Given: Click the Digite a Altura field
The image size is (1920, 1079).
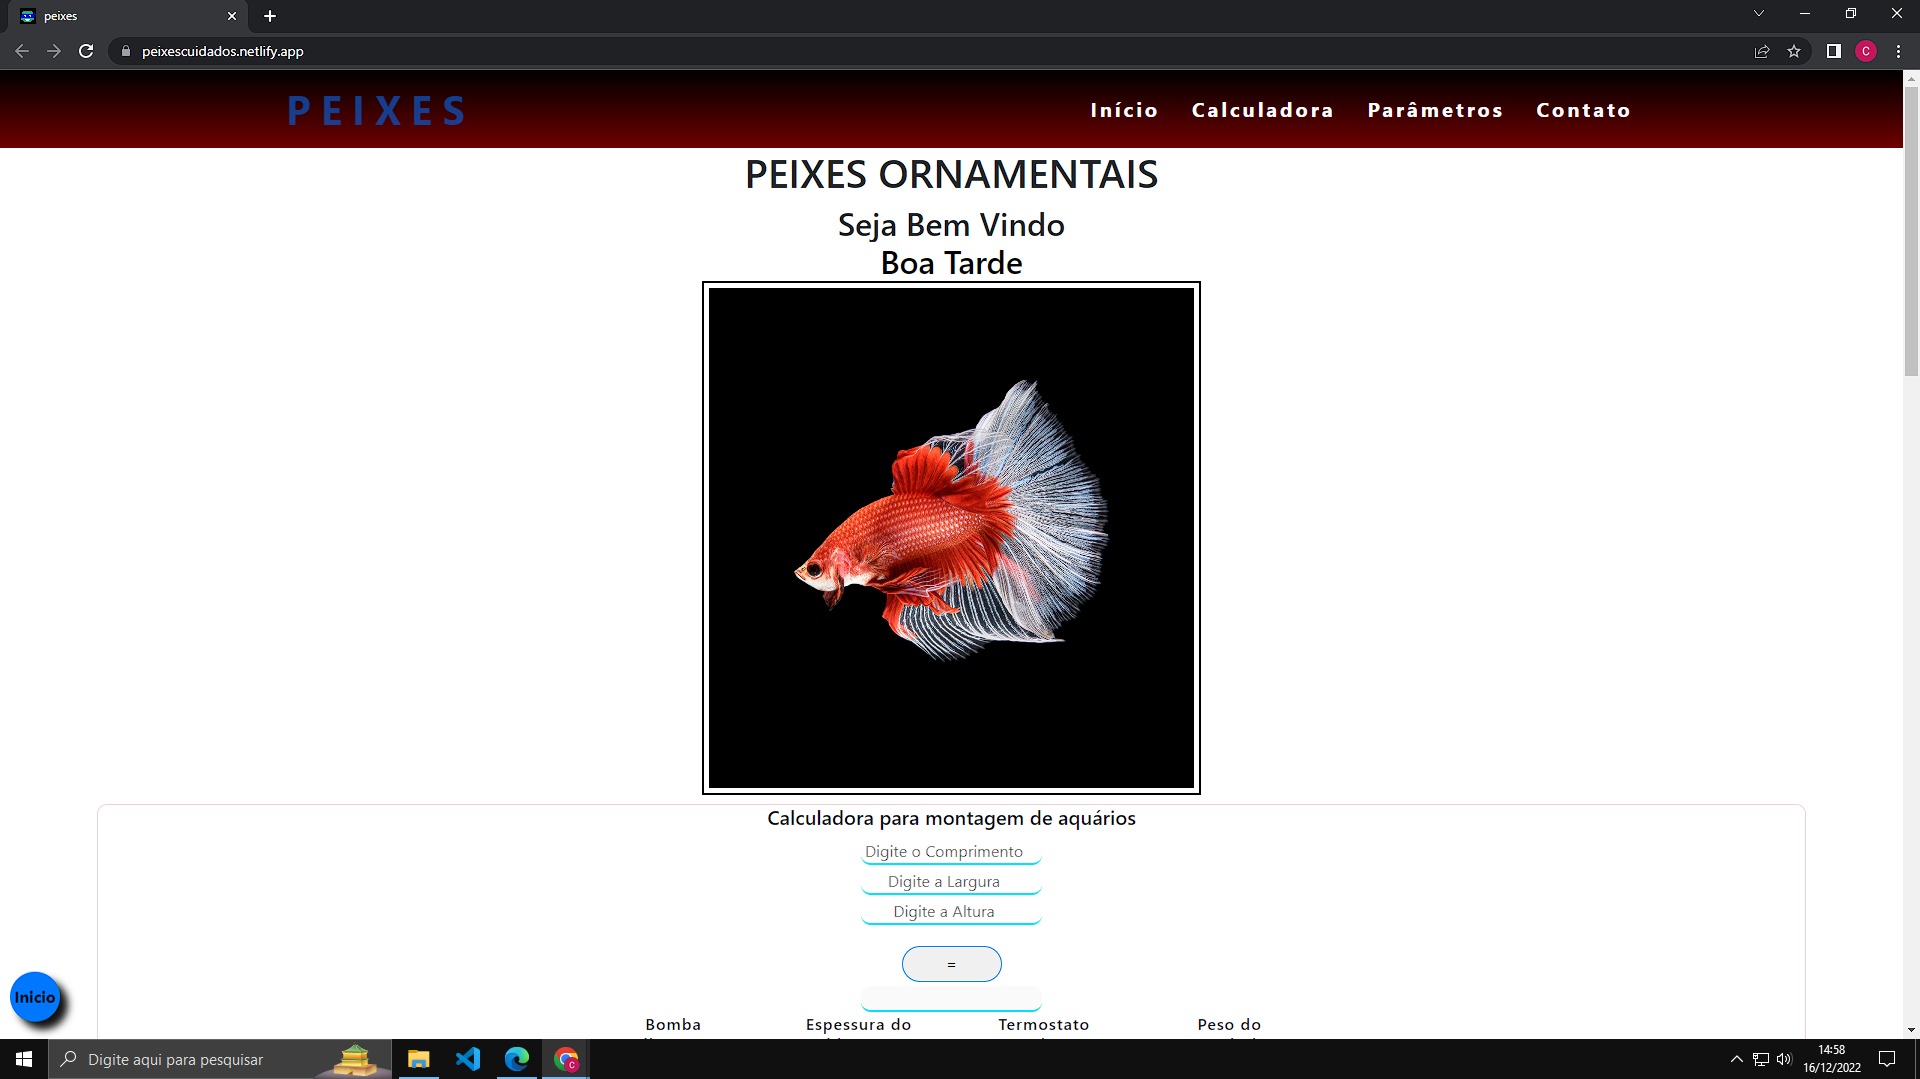Looking at the screenshot, I should click(951, 912).
